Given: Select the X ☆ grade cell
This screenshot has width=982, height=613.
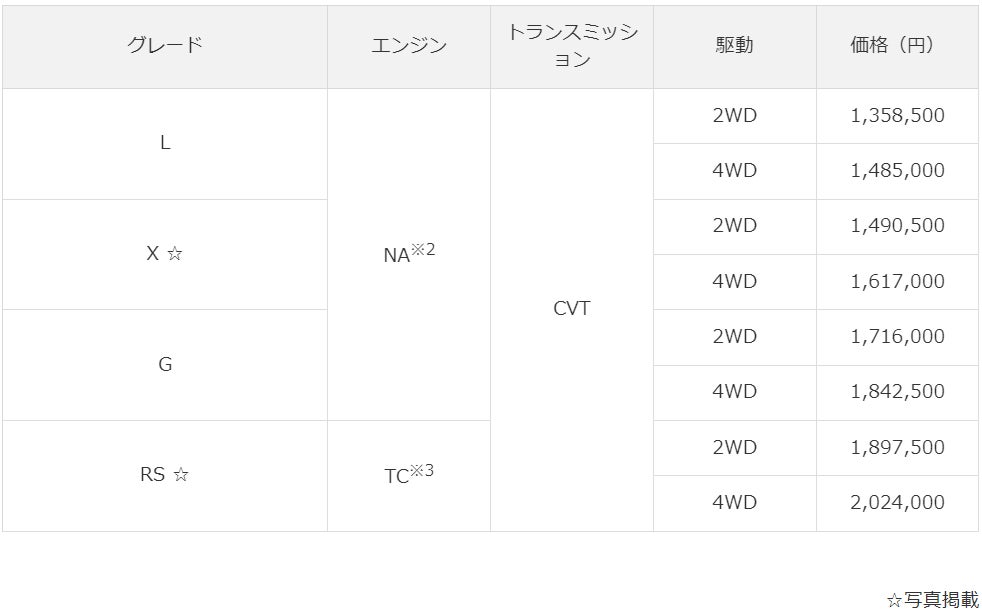Looking at the screenshot, I should pyautogui.click(x=165, y=254).
